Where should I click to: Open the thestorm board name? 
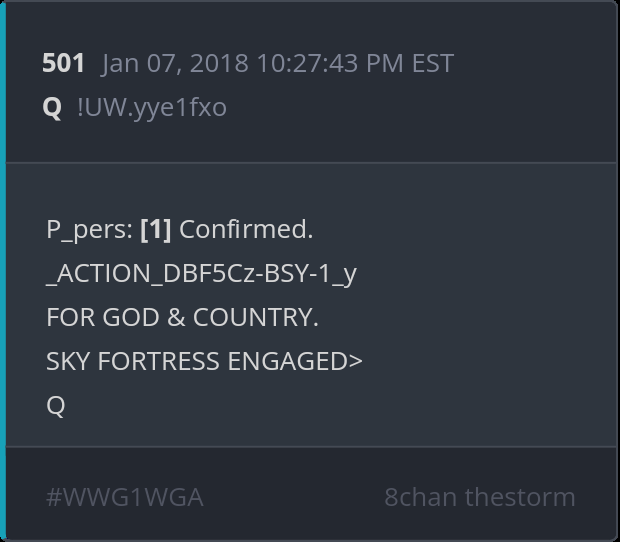click(x=520, y=497)
